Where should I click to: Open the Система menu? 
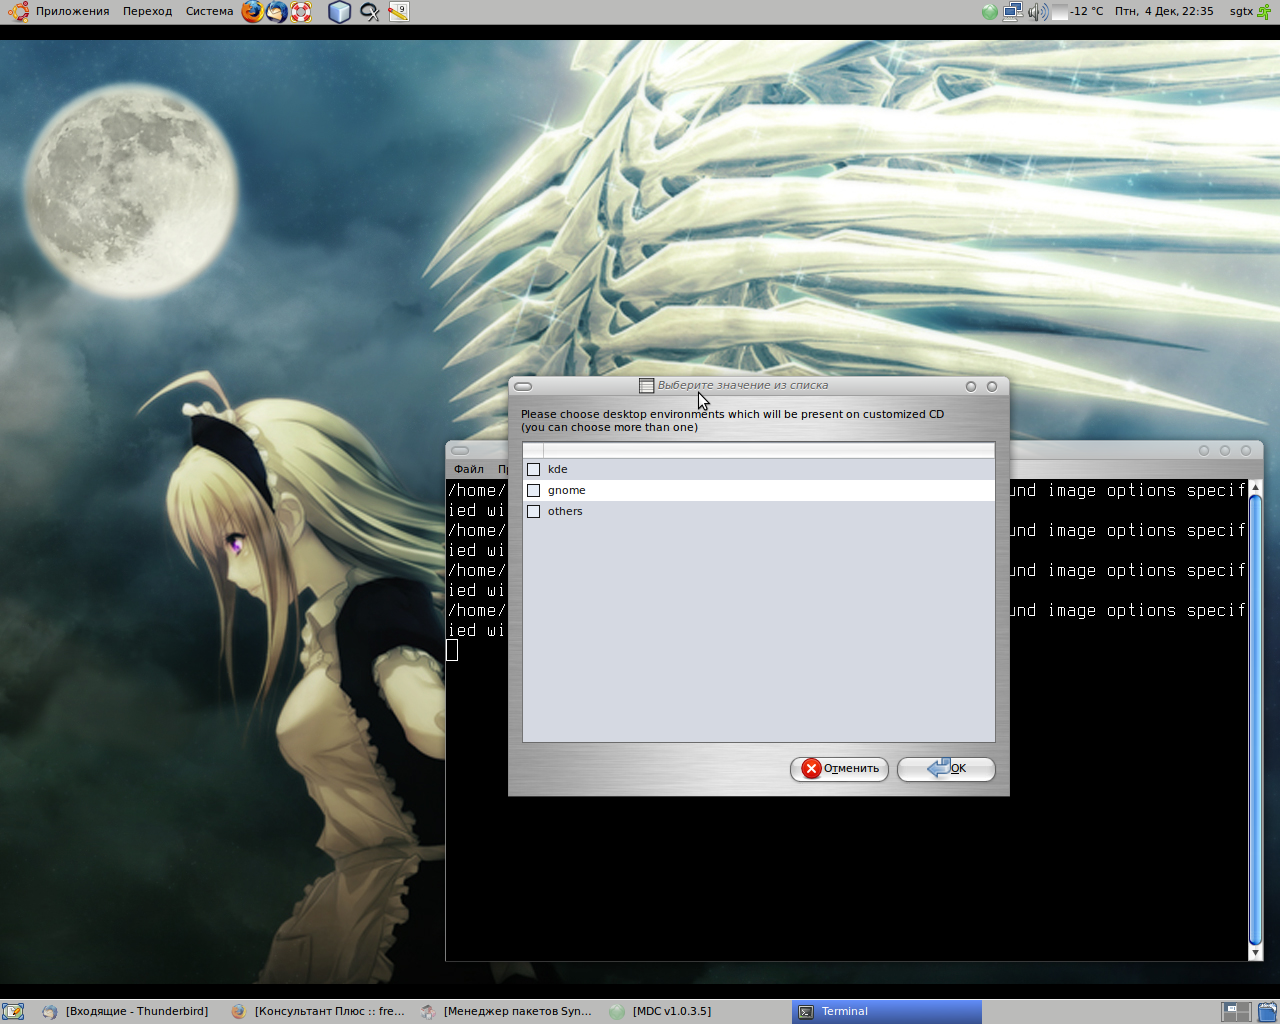(x=209, y=12)
